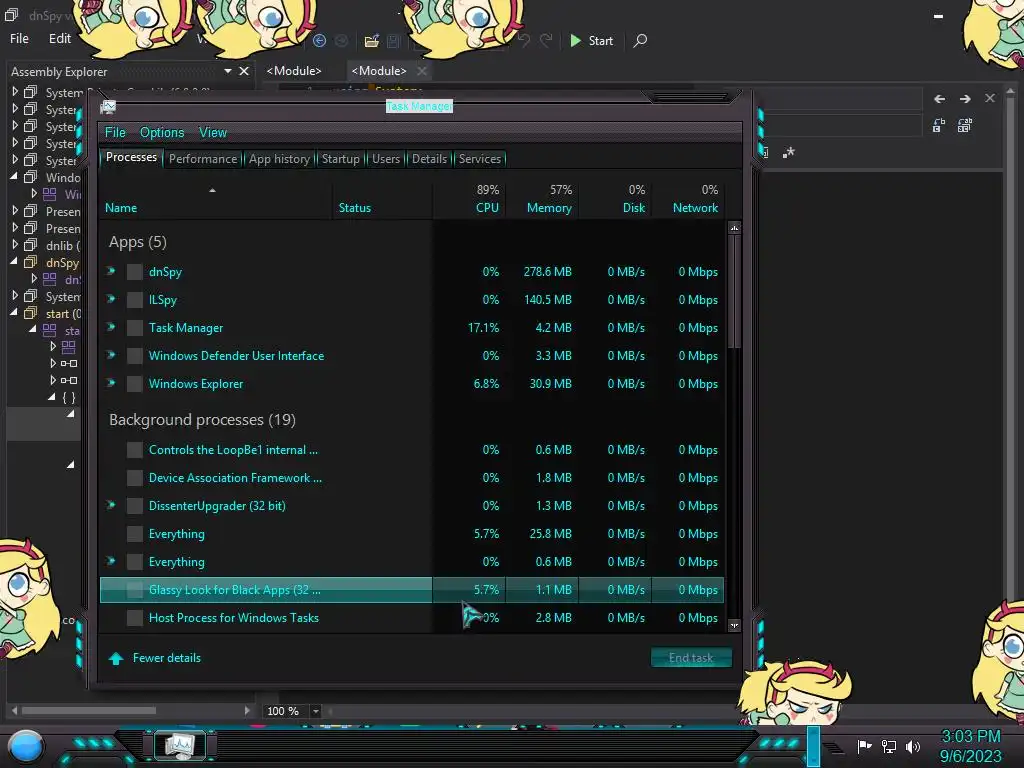Open the 100 % zoom dropdown in dnSpy
This screenshot has width=1024, height=768.
click(x=315, y=711)
